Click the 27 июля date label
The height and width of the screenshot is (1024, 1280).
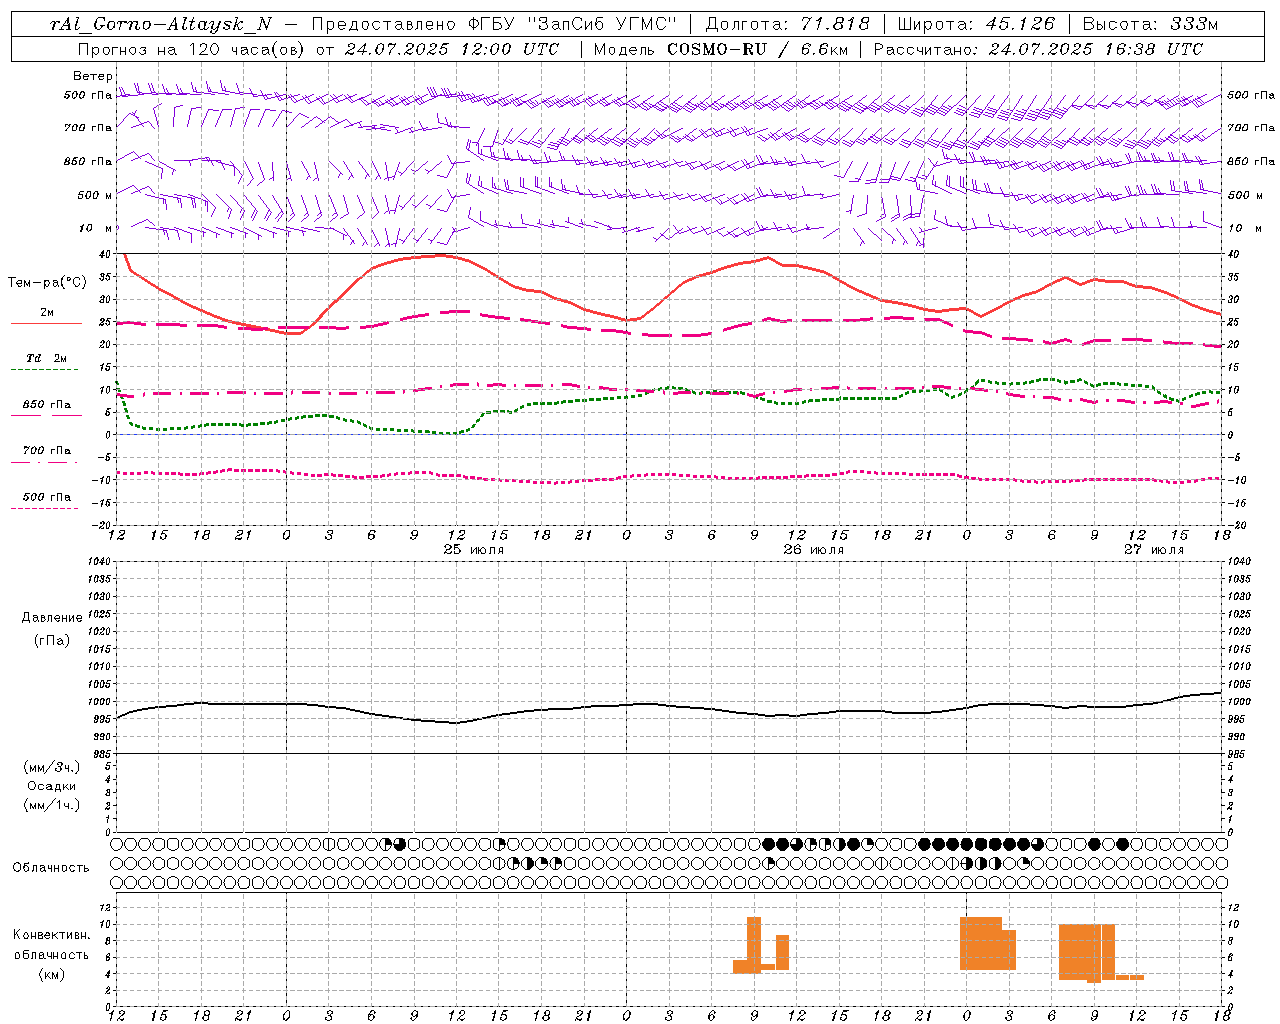1154,550
